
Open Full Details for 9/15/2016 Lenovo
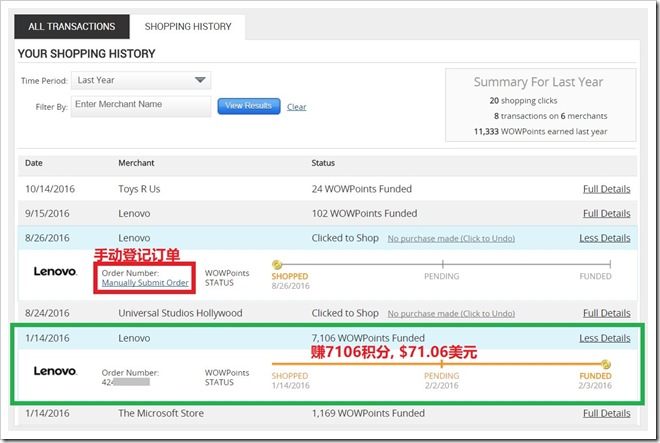606,213
